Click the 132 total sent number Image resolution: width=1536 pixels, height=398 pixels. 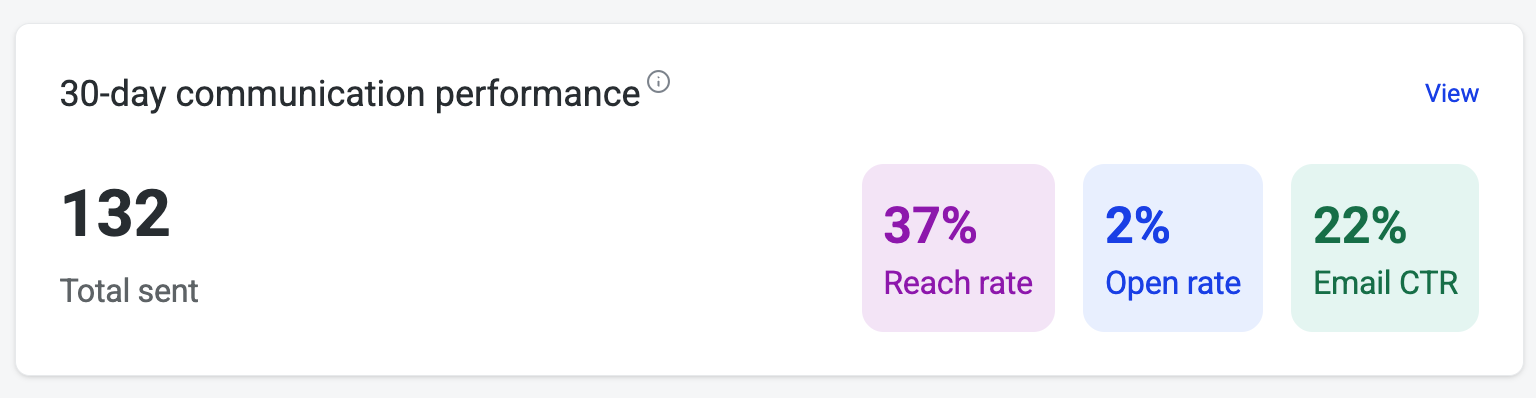point(116,215)
